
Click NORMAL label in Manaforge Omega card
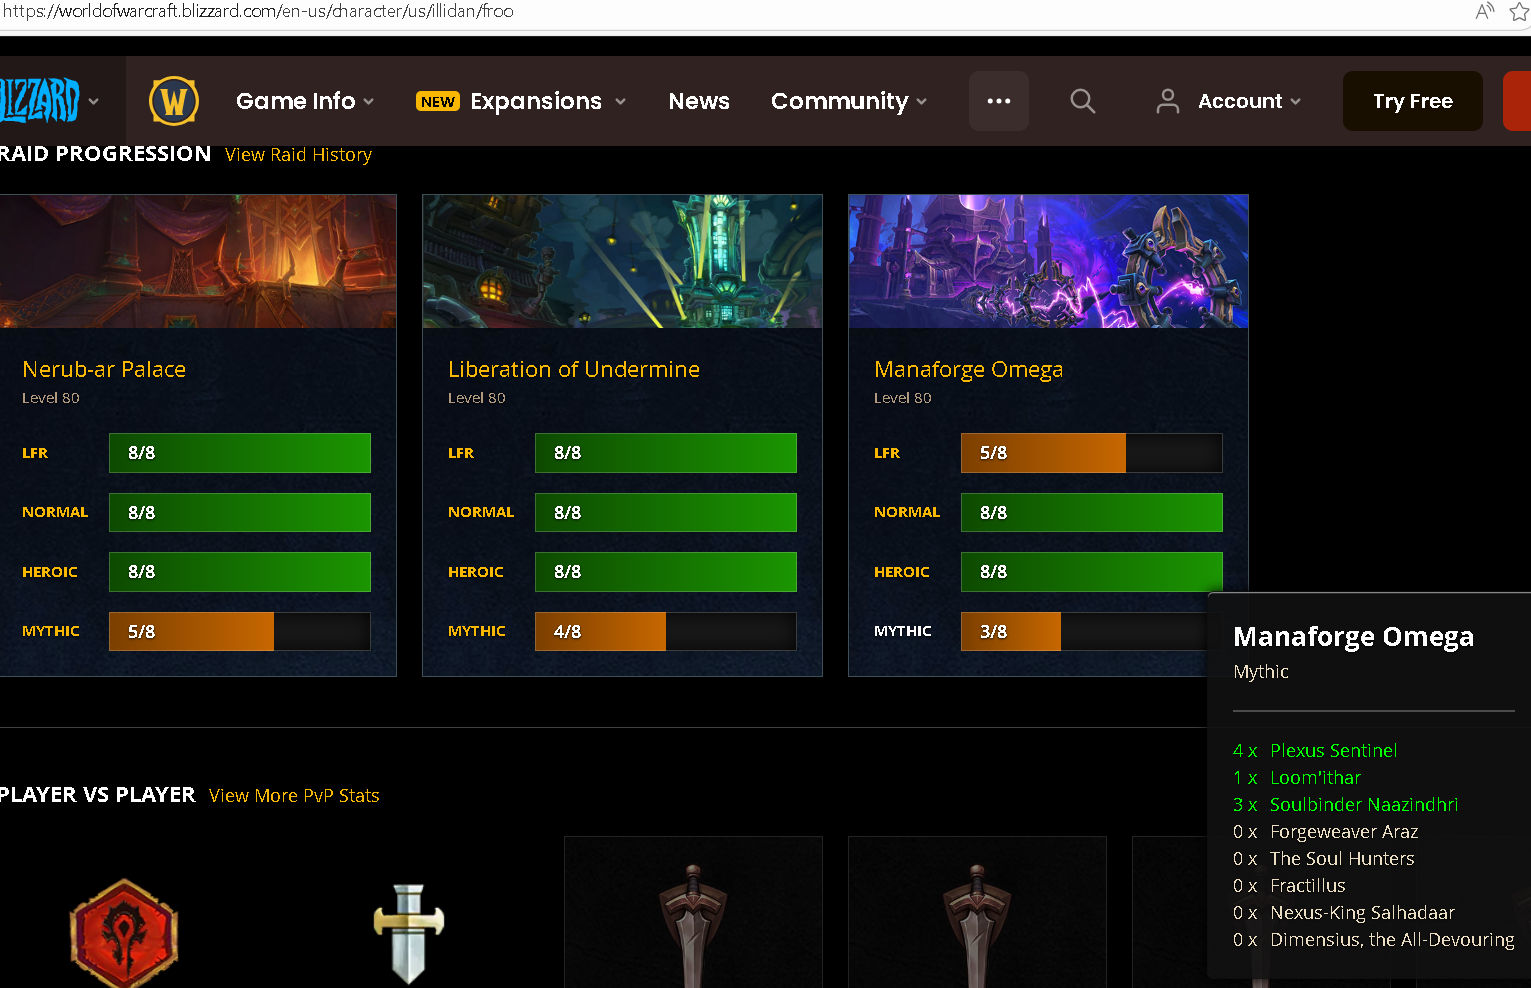tap(907, 512)
